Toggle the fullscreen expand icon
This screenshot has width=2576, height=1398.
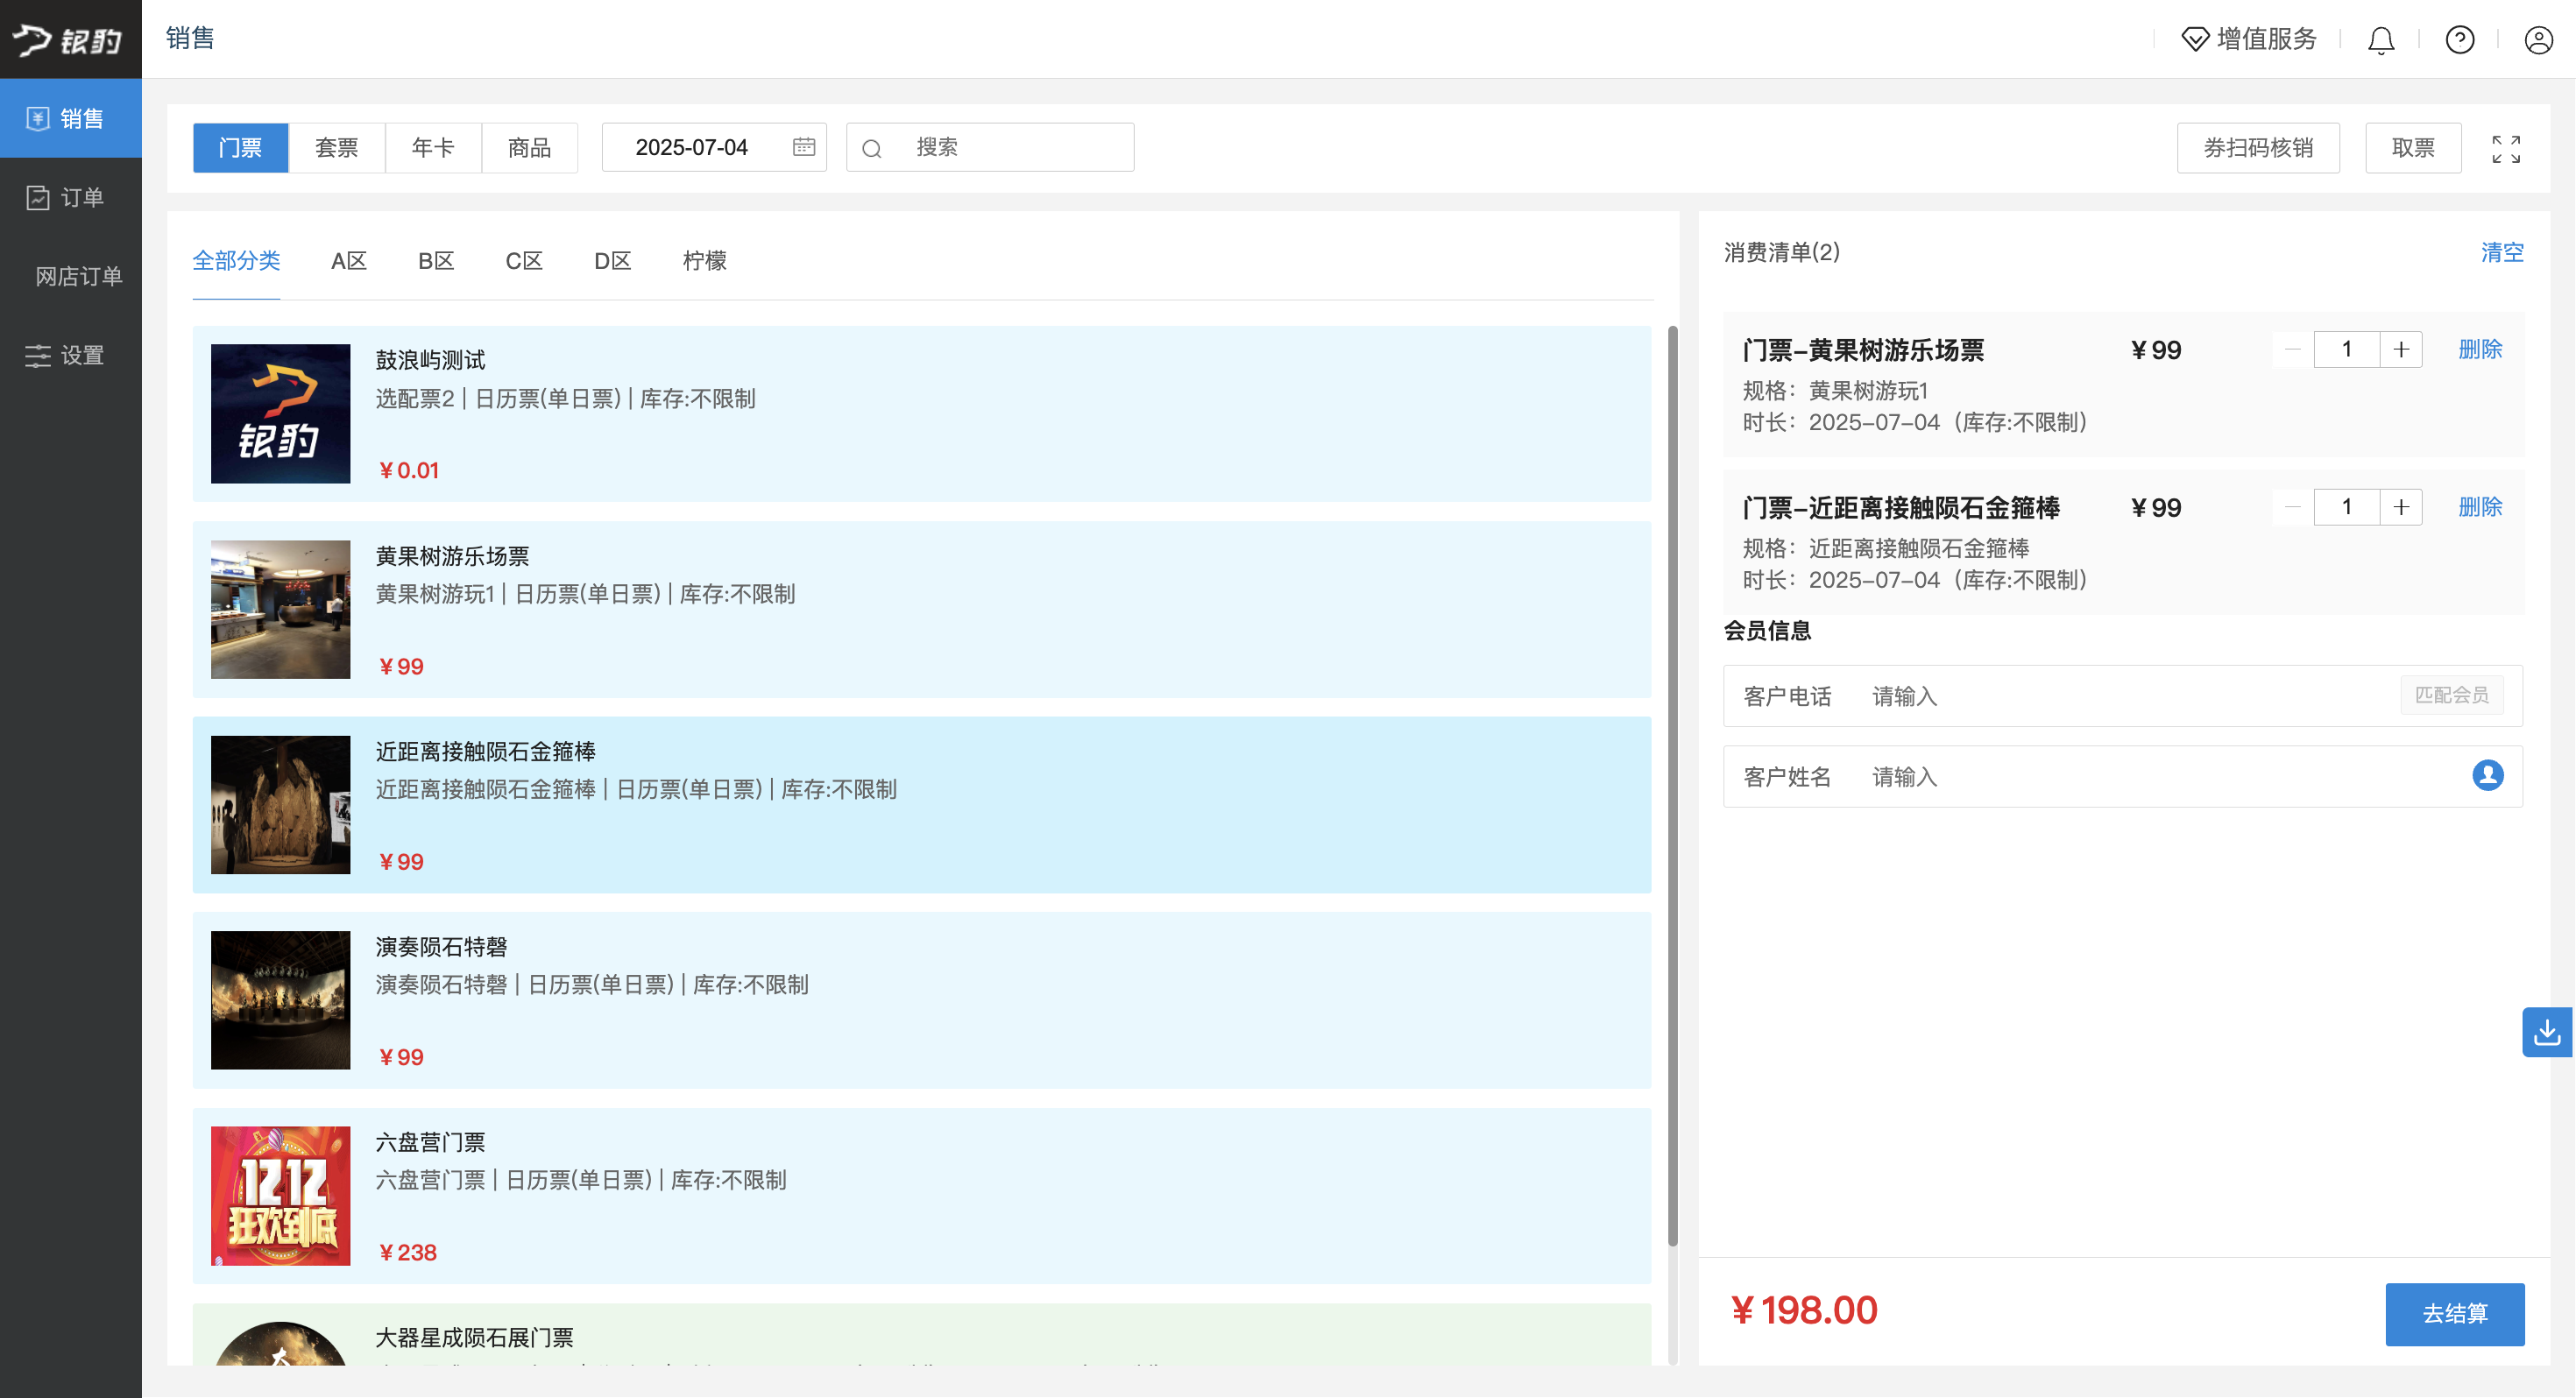pyautogui.click(x=2506, y=149)
